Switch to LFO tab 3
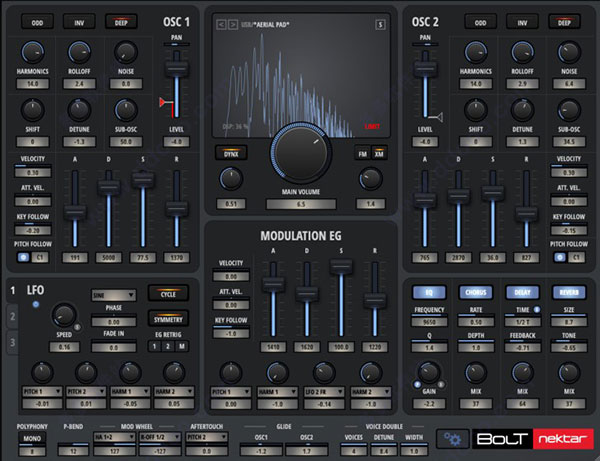 click(12, 342)
